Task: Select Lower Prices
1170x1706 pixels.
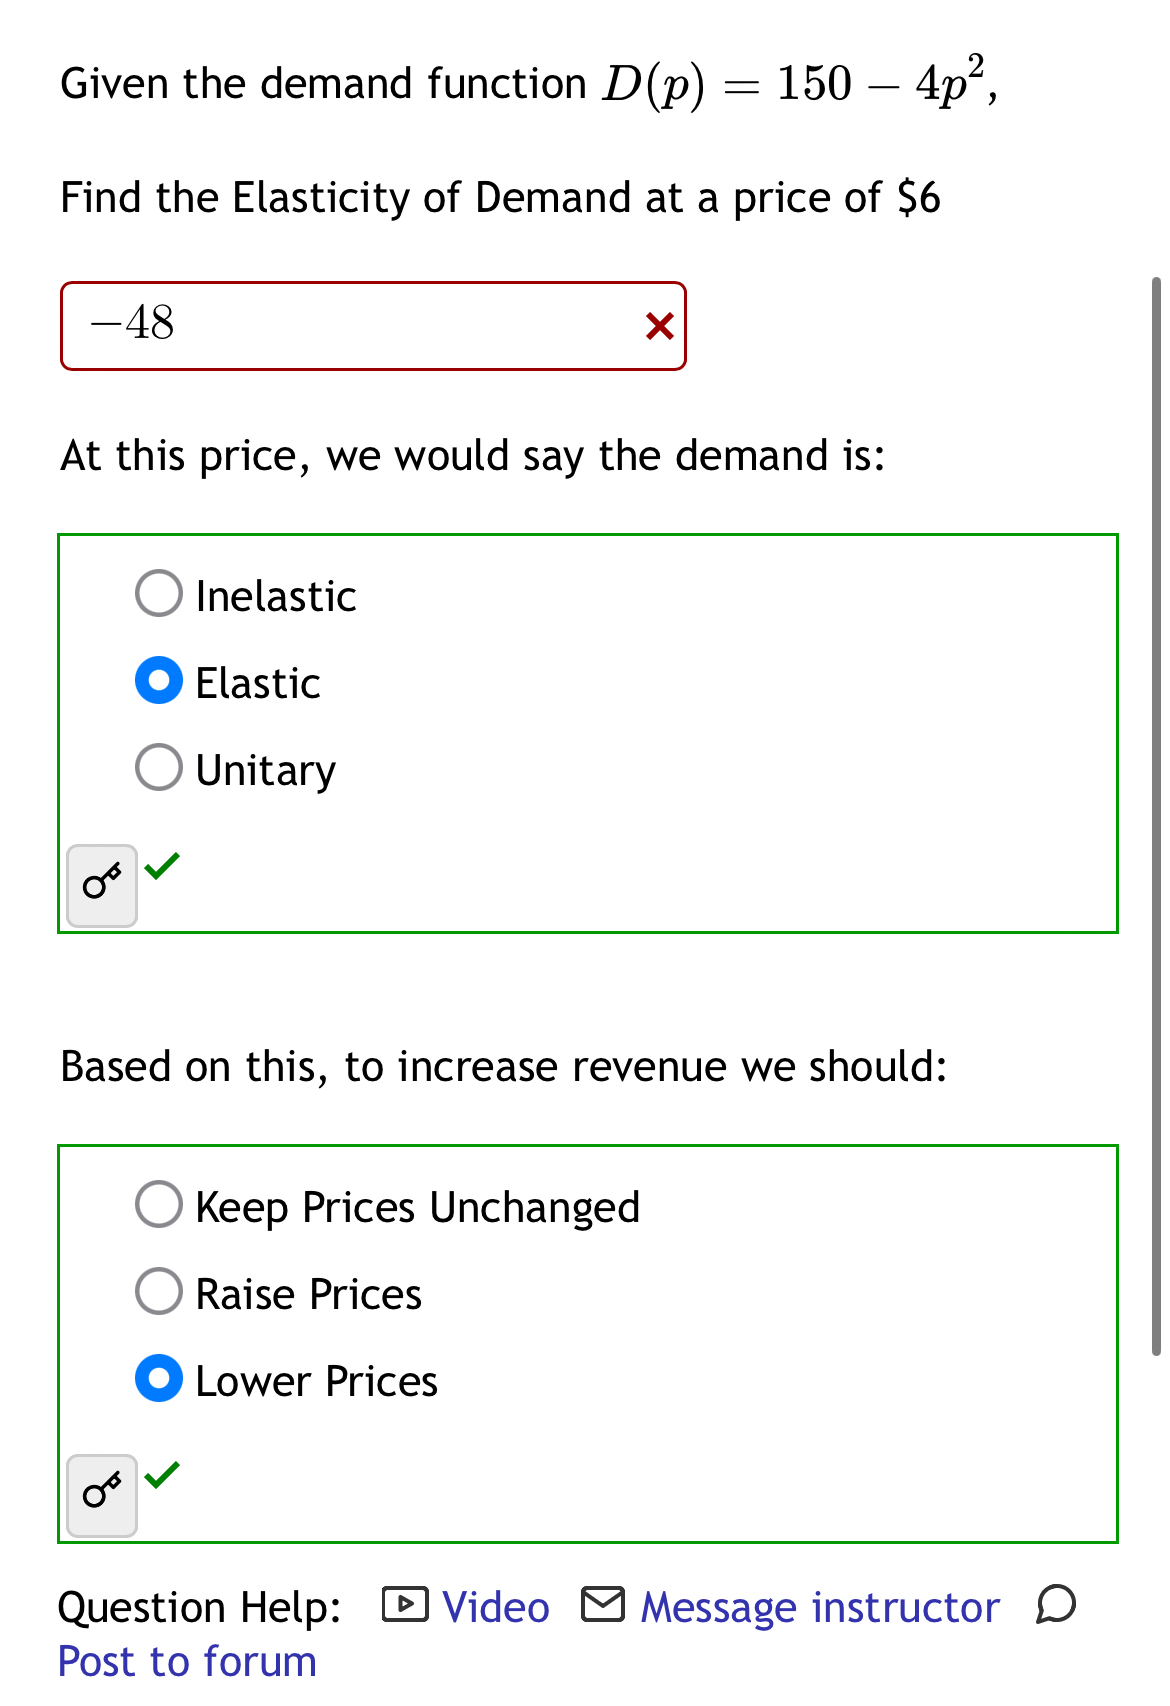Action: (158, 1380)
